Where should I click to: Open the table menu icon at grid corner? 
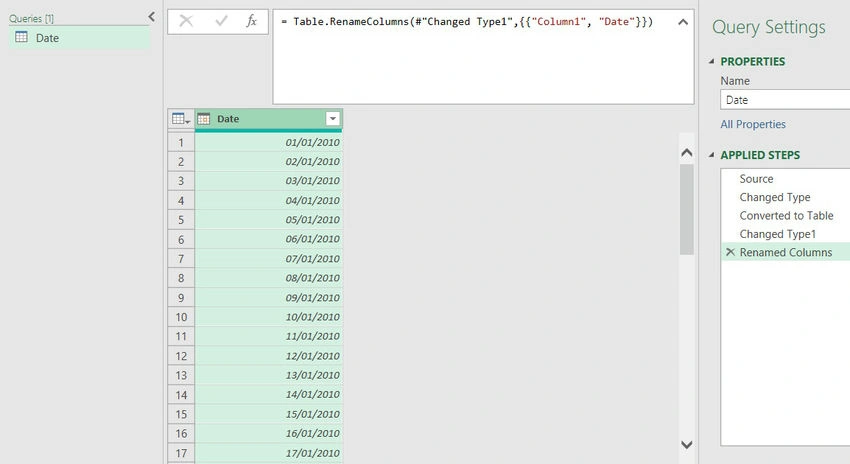181,119
